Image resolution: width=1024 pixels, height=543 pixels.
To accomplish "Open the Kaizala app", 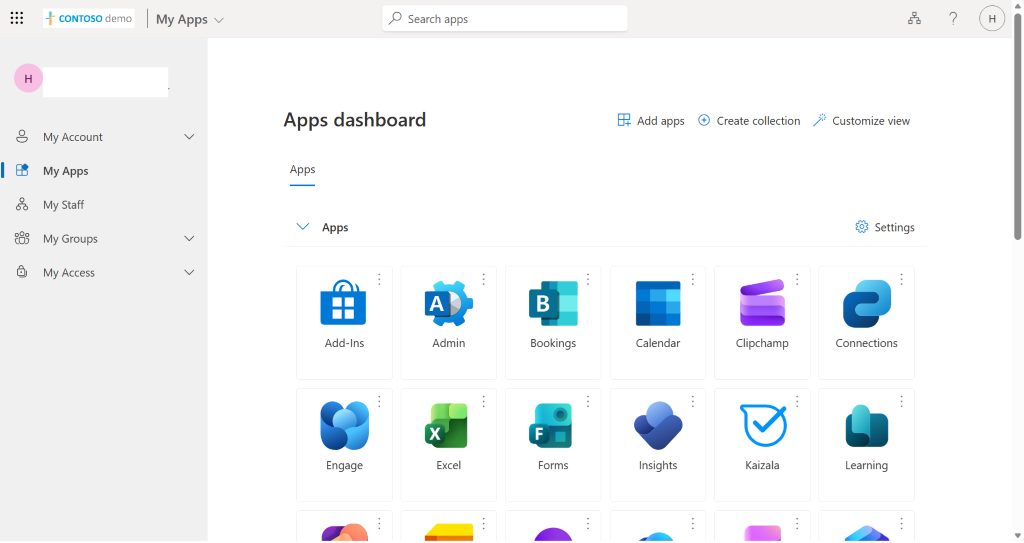I will click(762, 444).
